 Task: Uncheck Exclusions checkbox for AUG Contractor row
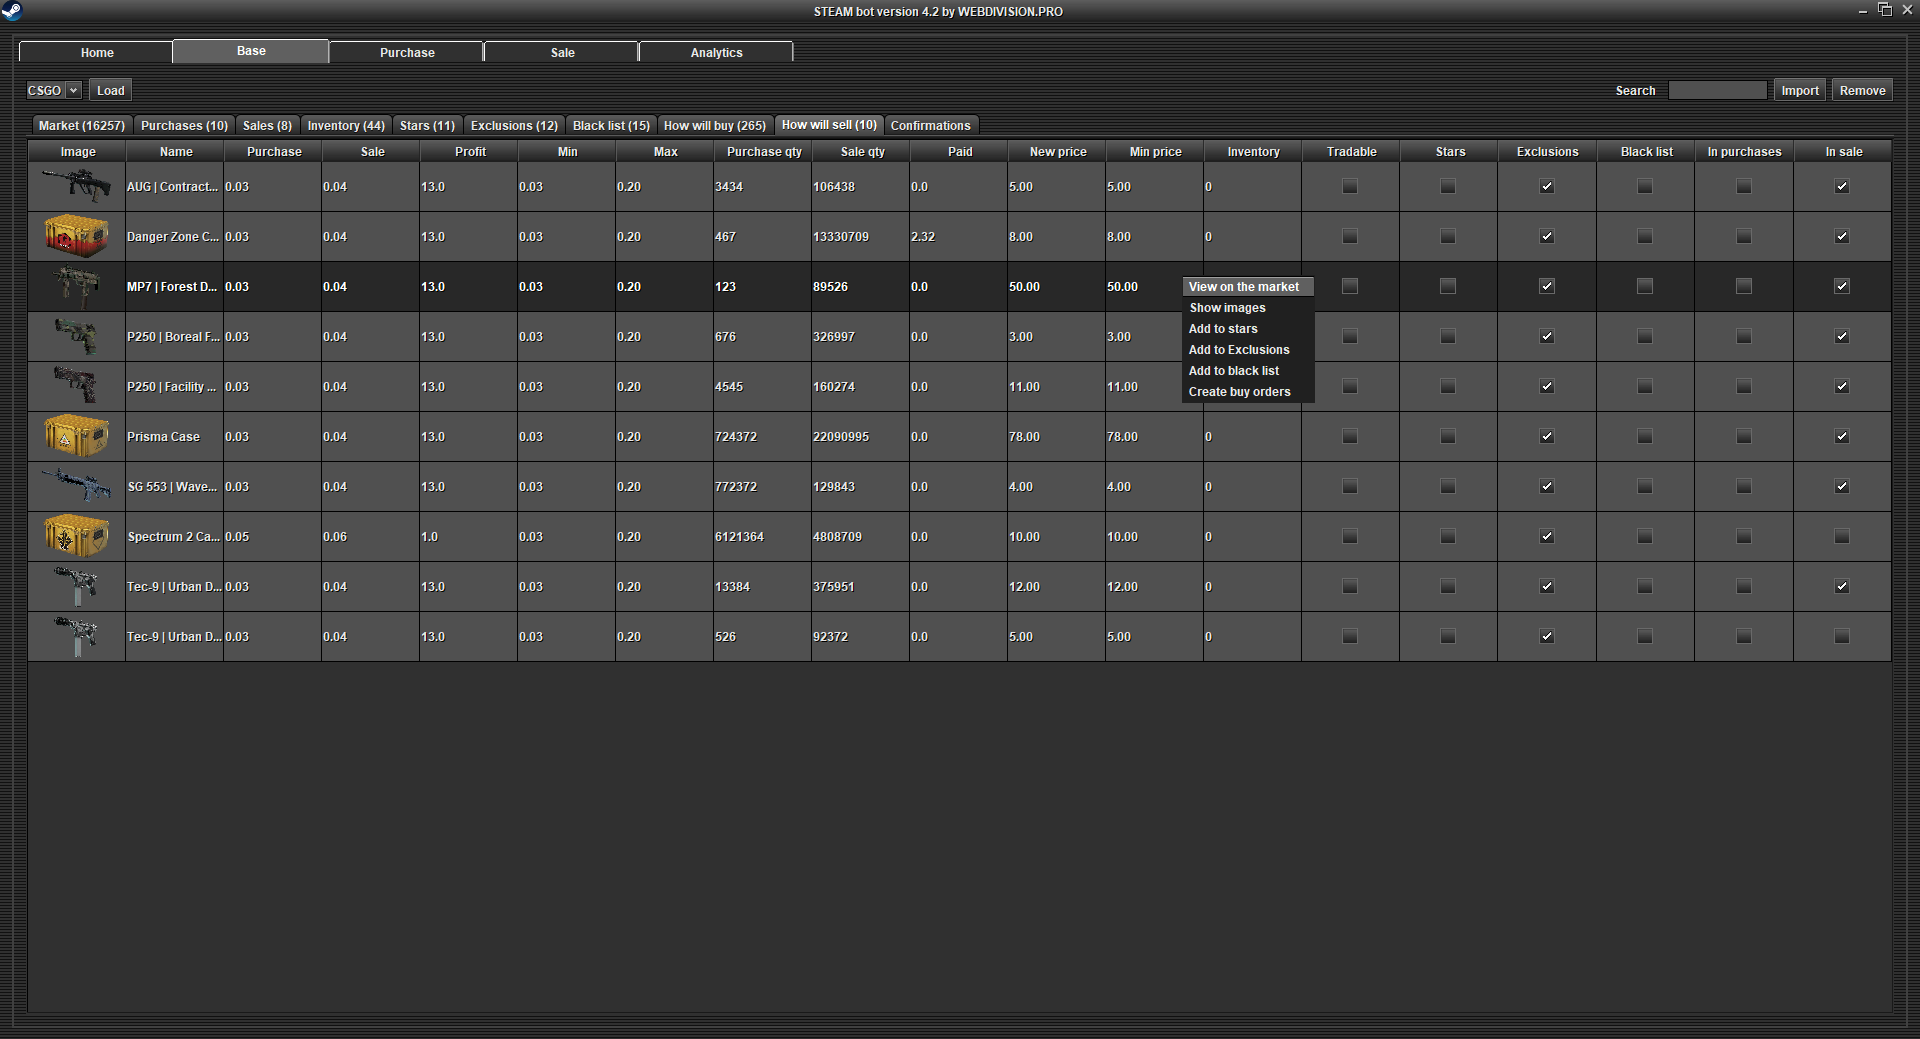[x=1546, y=186]
